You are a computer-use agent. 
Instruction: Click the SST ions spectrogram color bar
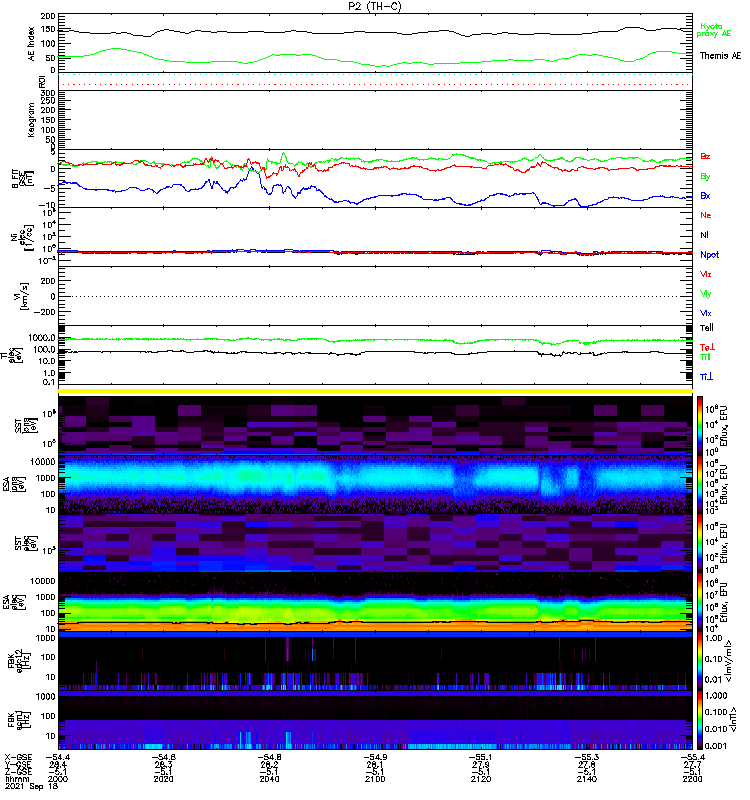(x=700, y=425)
